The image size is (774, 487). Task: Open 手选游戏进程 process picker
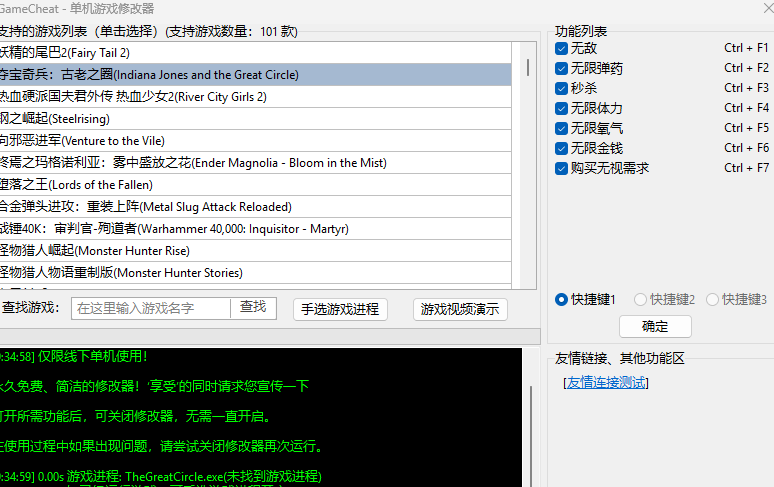pyautogui.click(x=340, y=309)
